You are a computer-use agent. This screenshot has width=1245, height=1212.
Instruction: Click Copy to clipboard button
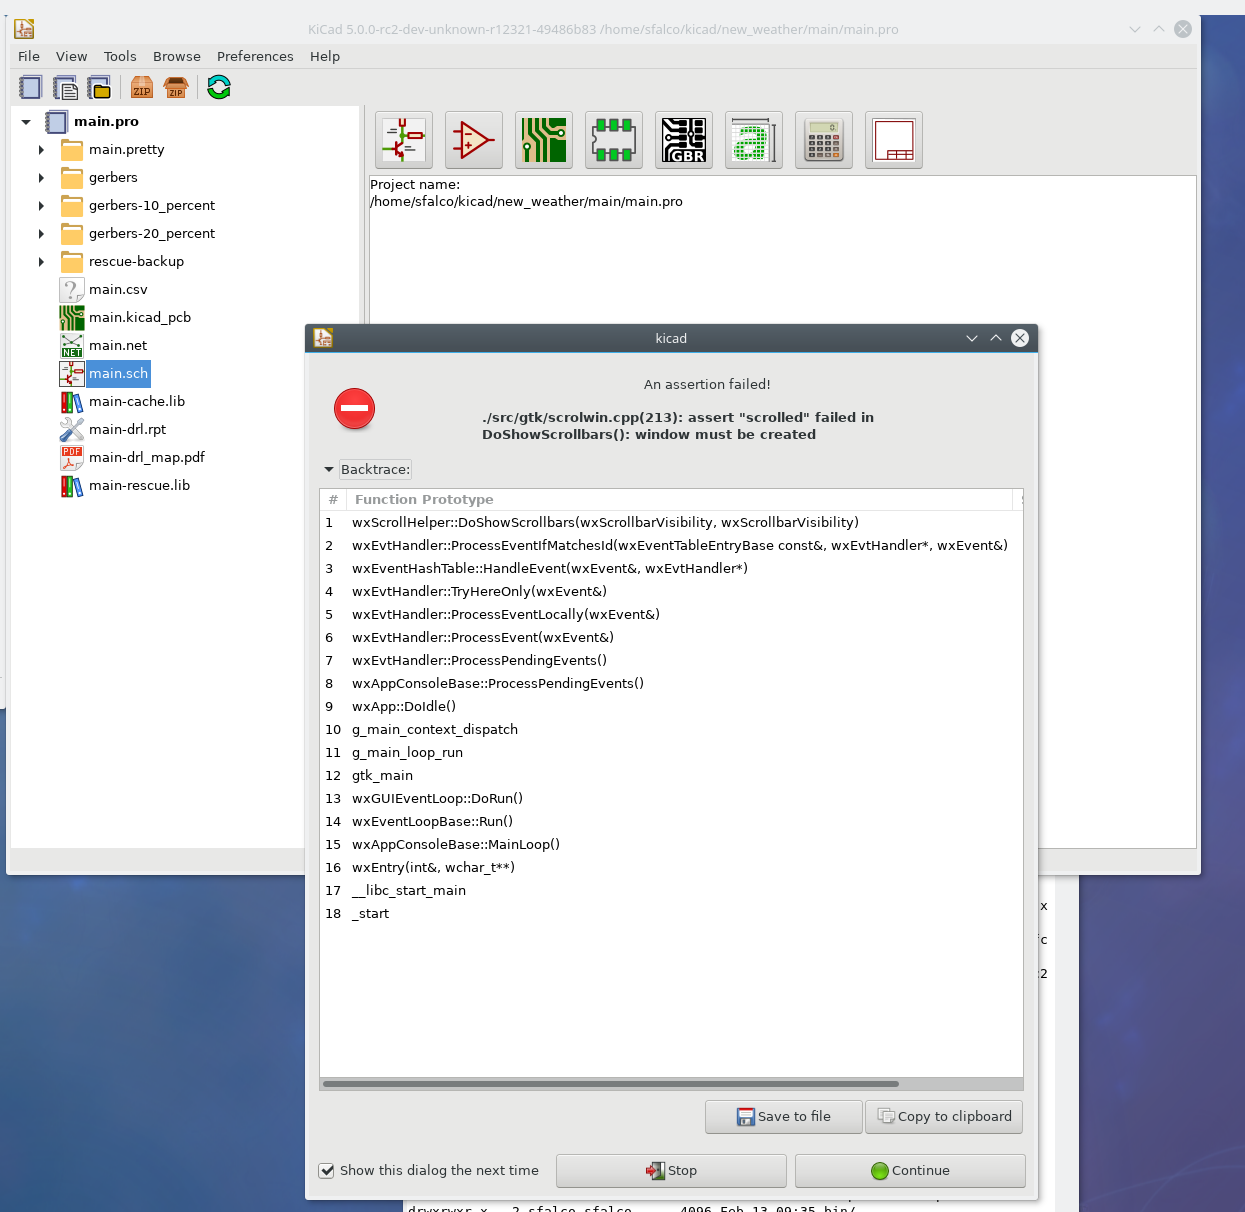point(944,1117)
